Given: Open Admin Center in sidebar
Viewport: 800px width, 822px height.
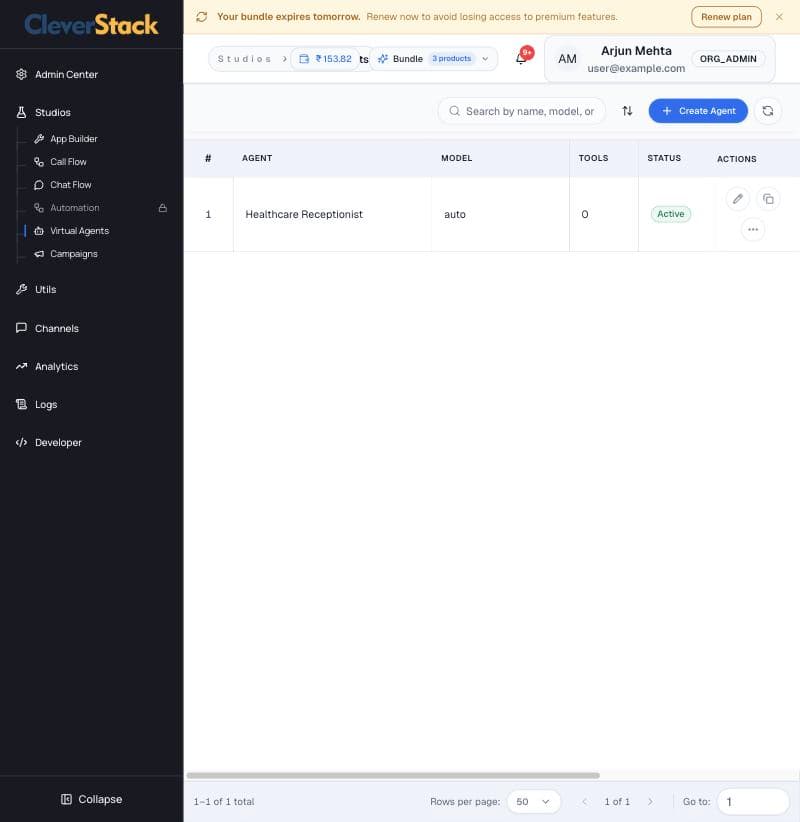Looking at the screenshot, I should 66,74.
